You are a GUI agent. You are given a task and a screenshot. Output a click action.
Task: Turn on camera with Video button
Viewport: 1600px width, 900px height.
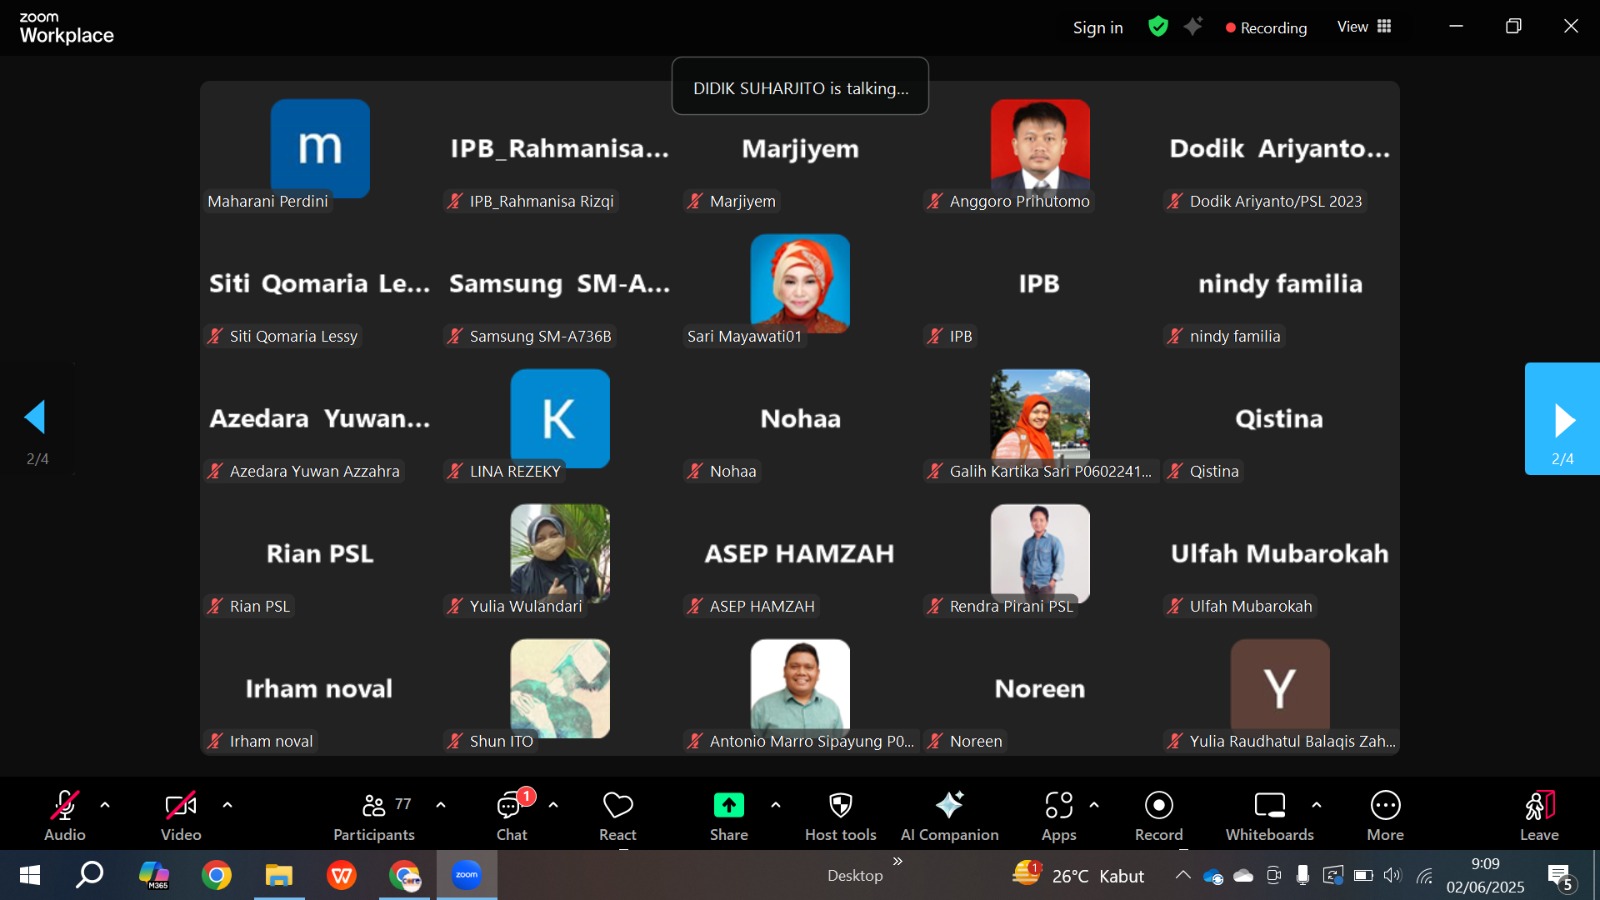[x=181, y=814]
